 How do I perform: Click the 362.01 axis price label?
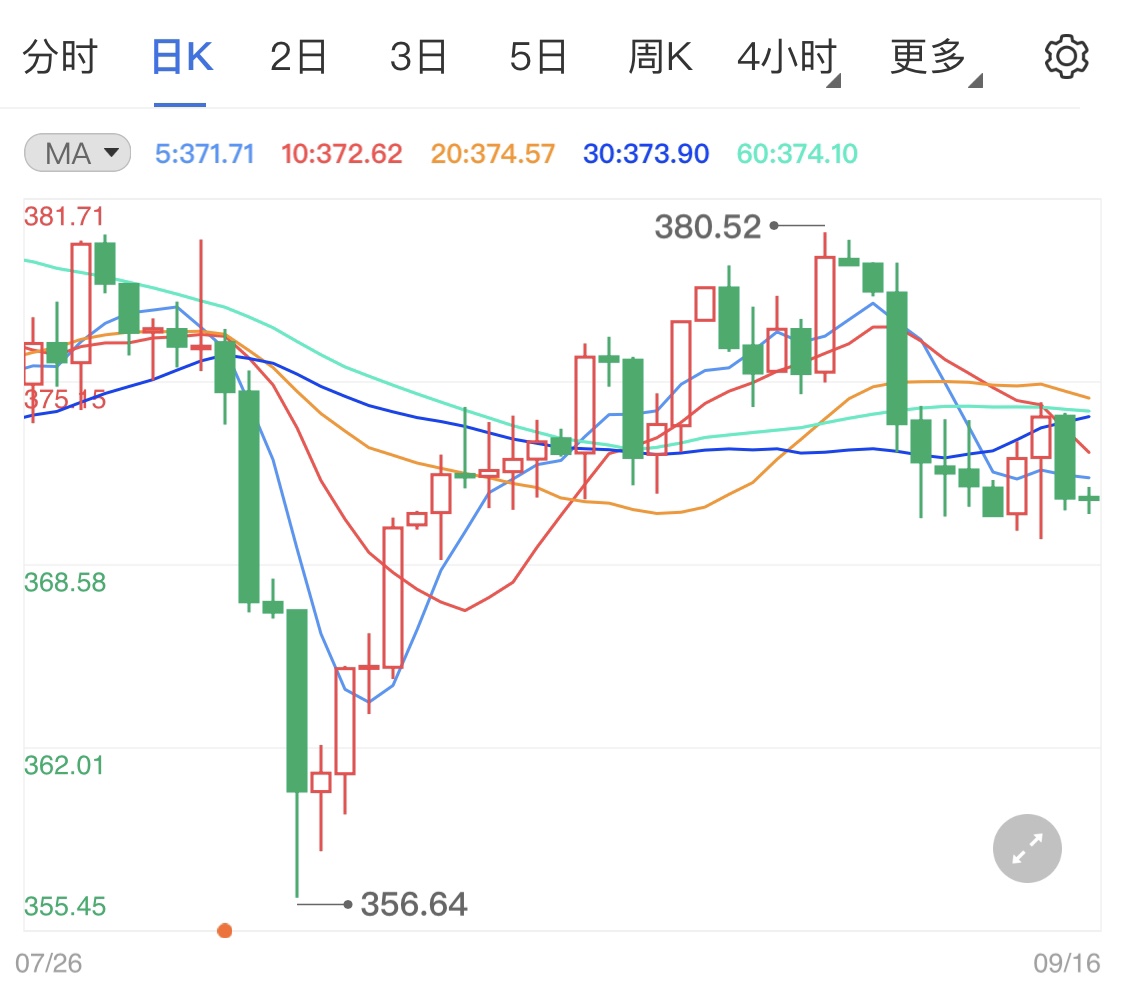[x=64, y=765]
